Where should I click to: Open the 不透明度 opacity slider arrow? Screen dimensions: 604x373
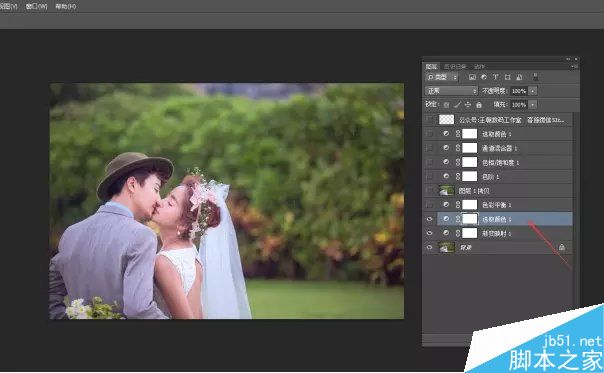(x=533, y=91)
